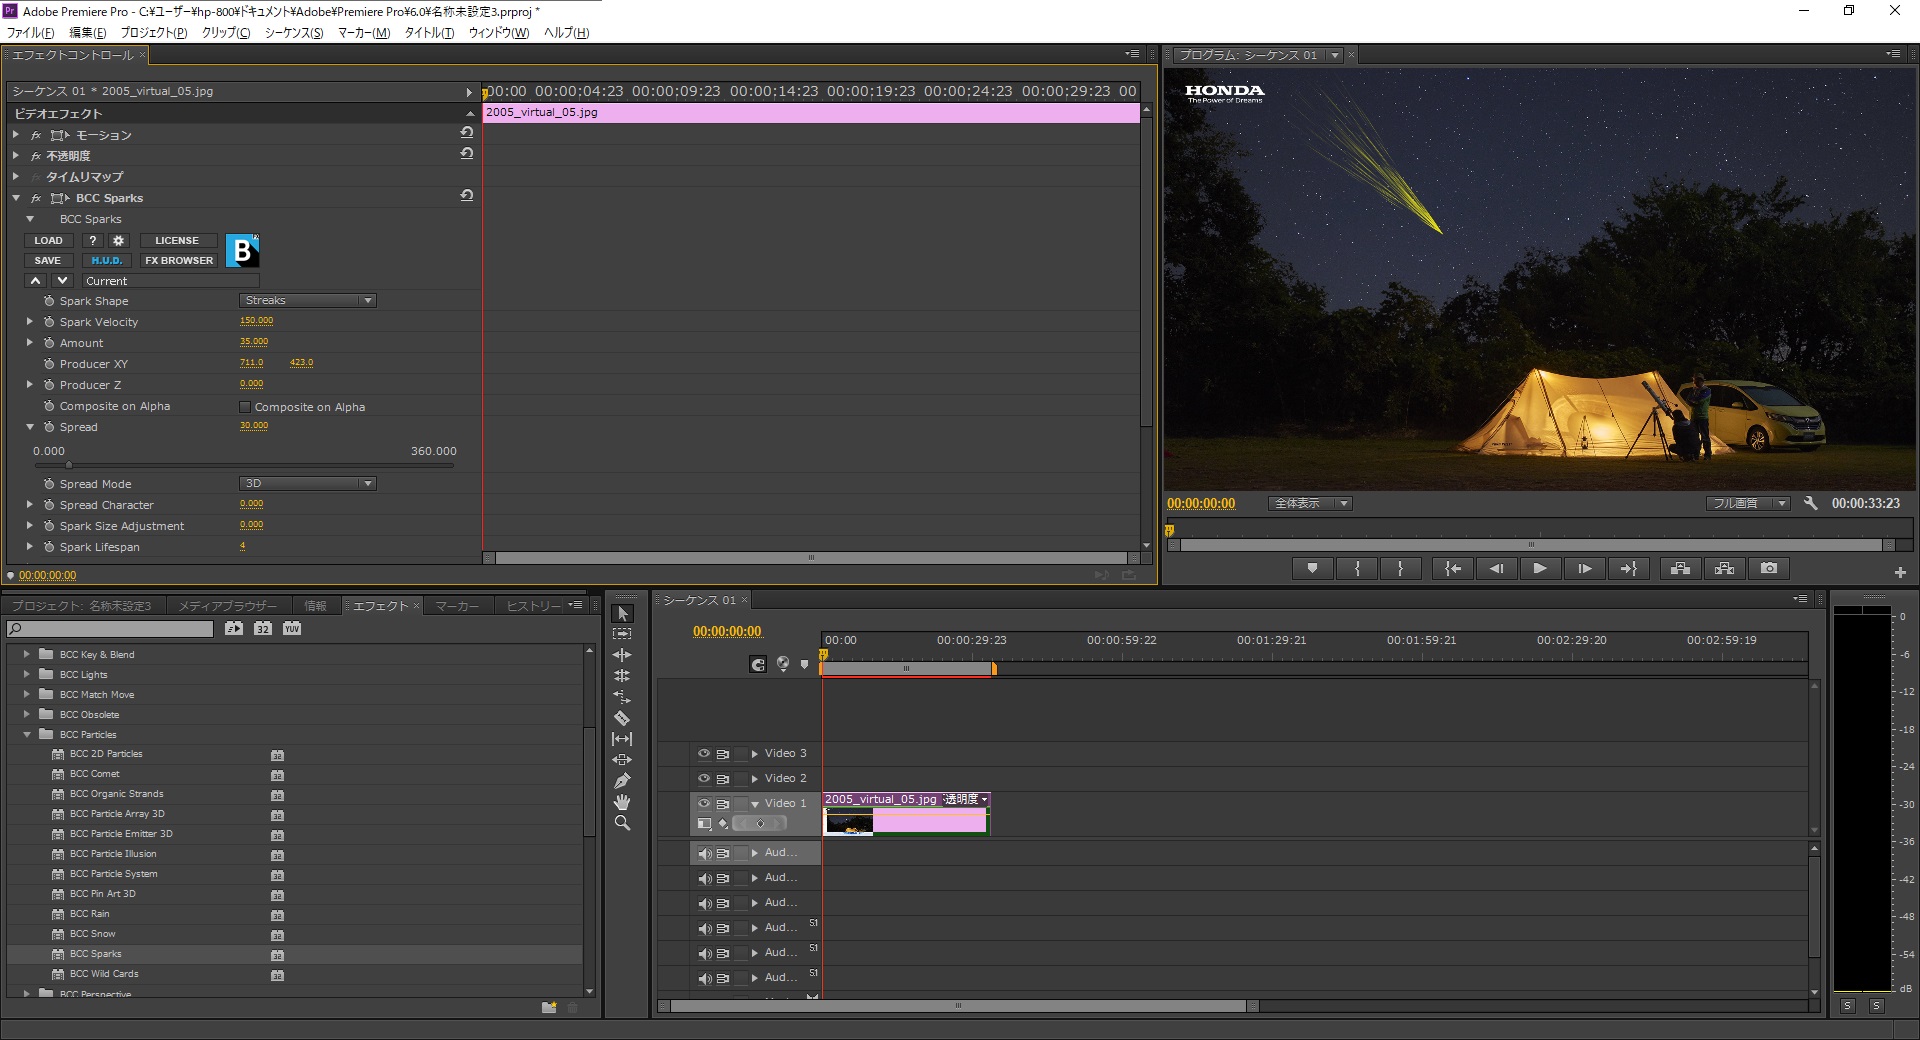This screenshot has height=1040, width=1920.
Task: Switch to the ヒストリー tab
Action: 532,606
